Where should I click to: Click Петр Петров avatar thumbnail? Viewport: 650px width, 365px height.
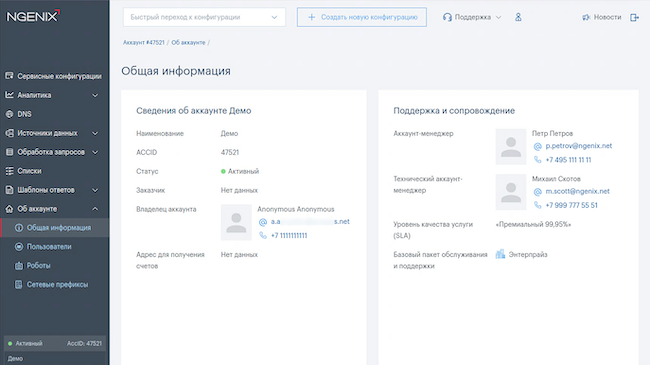pos(511,147)
